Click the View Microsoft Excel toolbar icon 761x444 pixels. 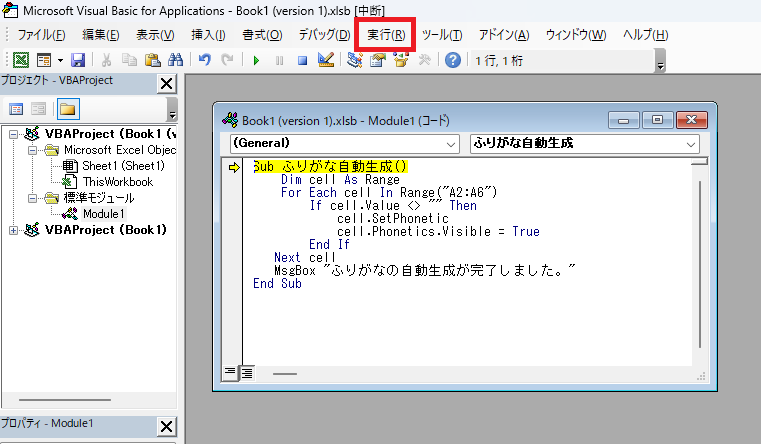(x=20, y=61)
